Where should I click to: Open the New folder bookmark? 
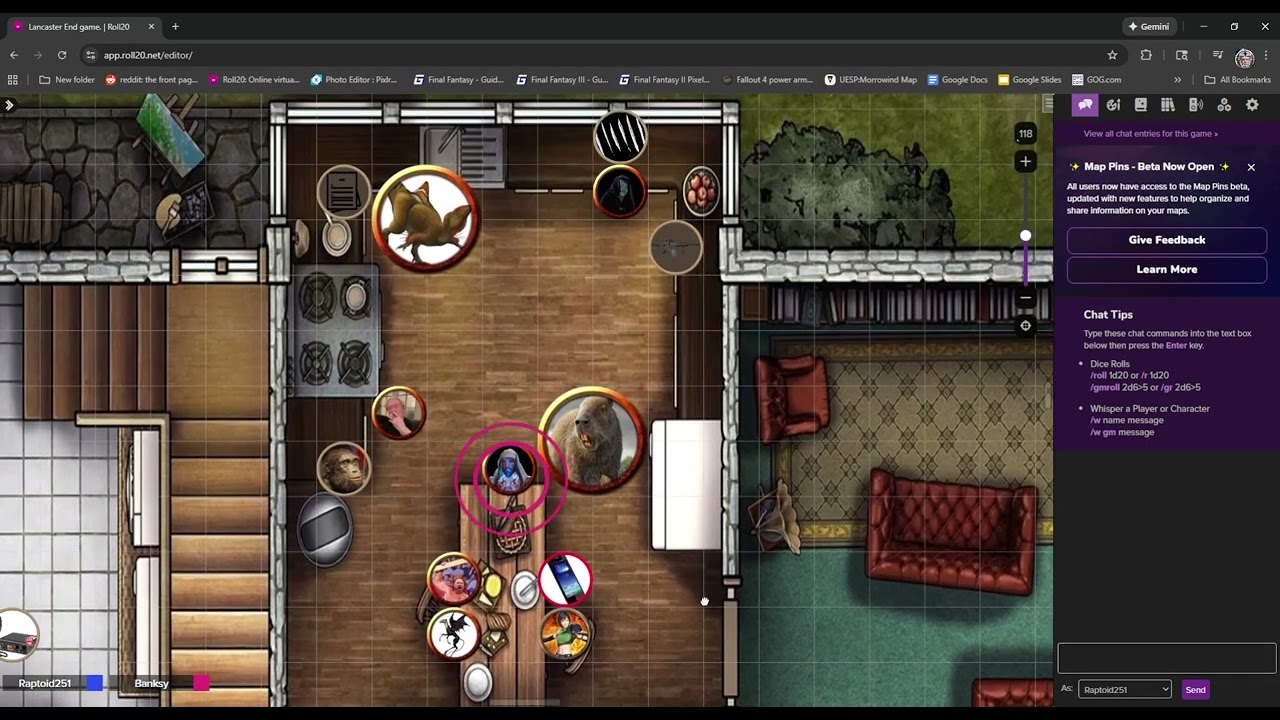point(67,80)
